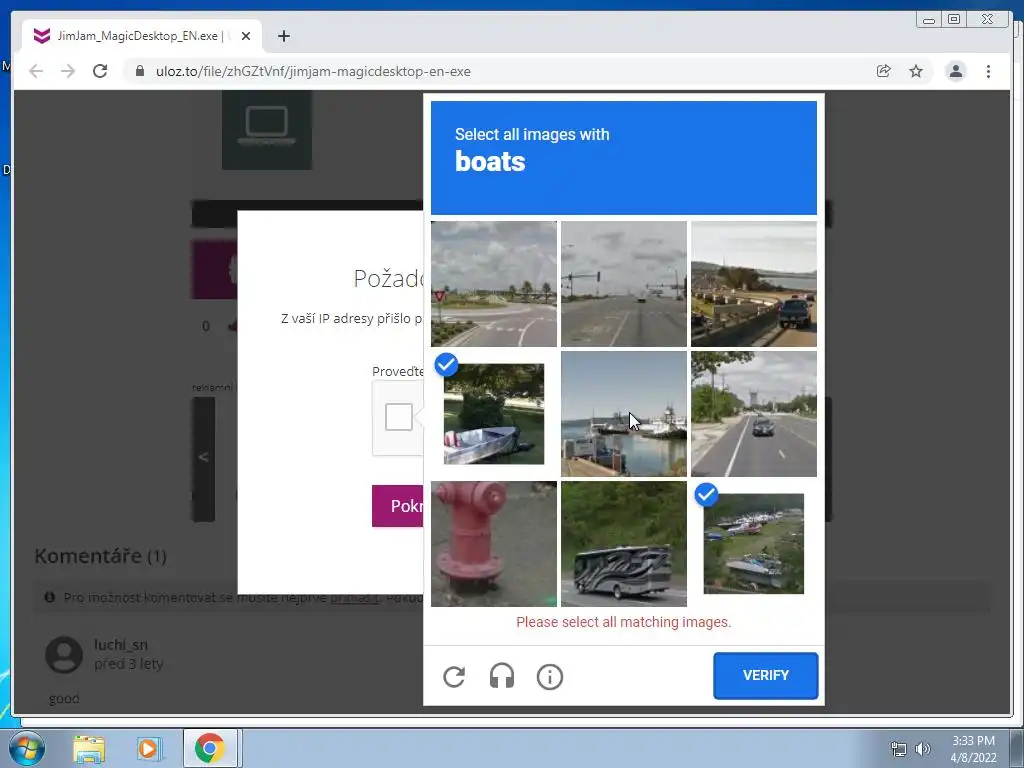Select the car on tree-lined road image

pyautogui.click(x=754, y=414)
